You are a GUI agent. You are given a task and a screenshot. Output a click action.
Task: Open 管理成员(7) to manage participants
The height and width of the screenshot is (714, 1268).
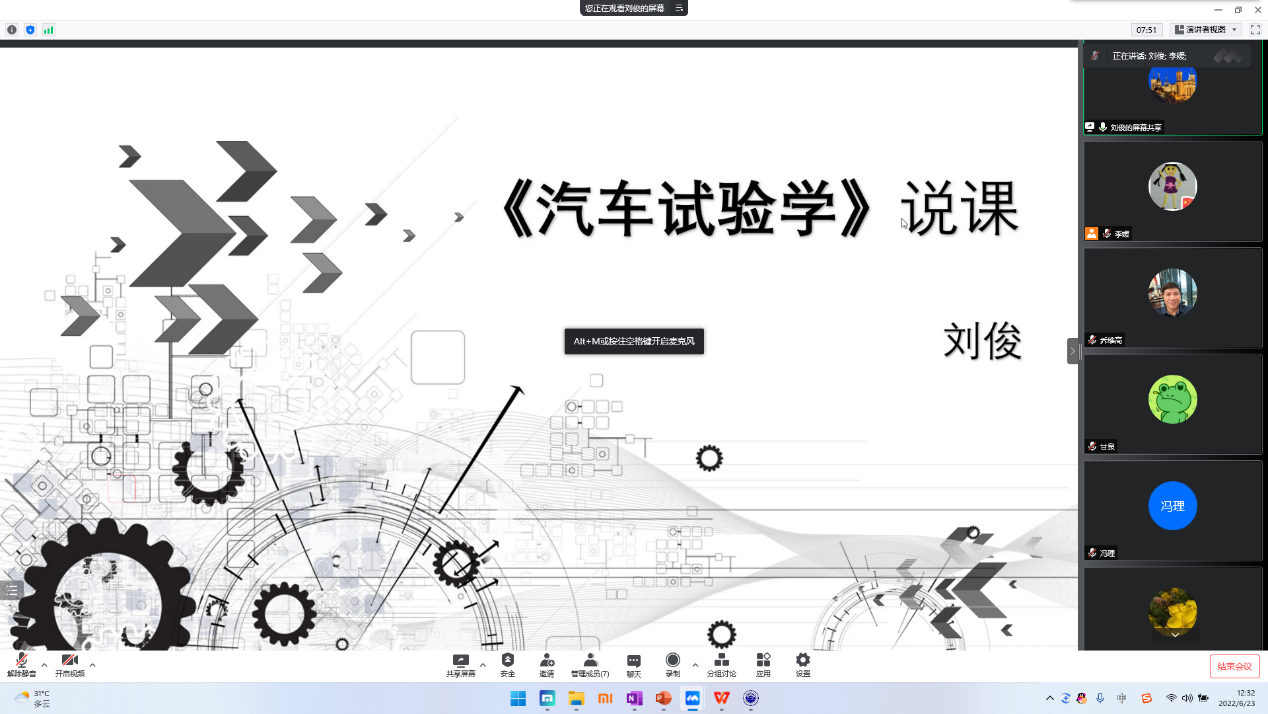[x=588, y=663]
